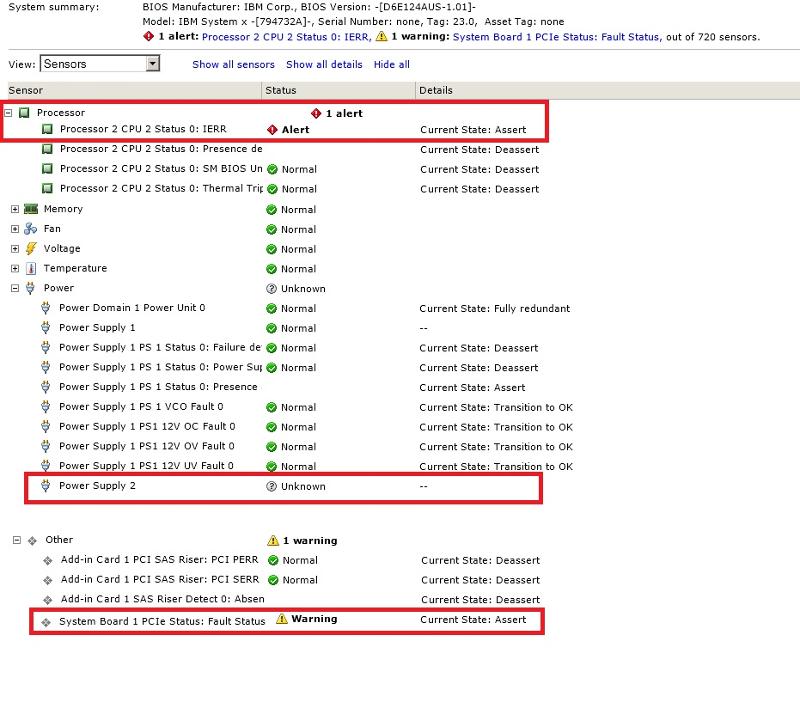Collapse the Other sensor group
This screenshot has width=800, height=710.
pyautogui.click(x=17, y=540)
